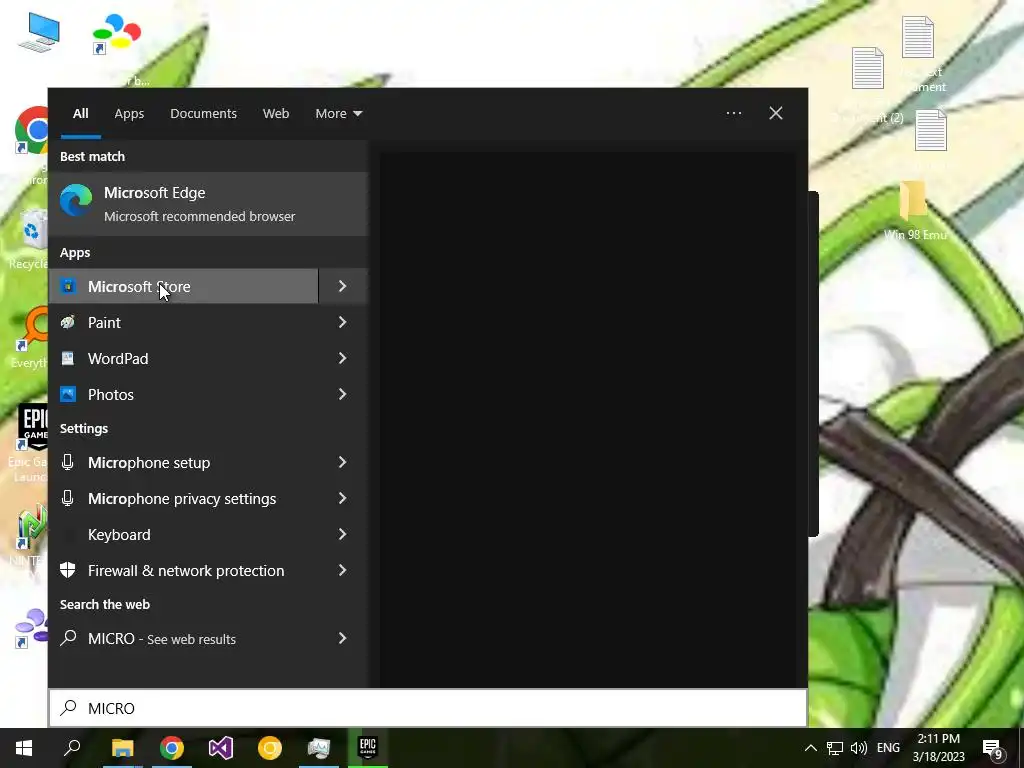Screen dimensions: 1024x768
Task: Open the three-dot options menu
Action: click(733, 113)
